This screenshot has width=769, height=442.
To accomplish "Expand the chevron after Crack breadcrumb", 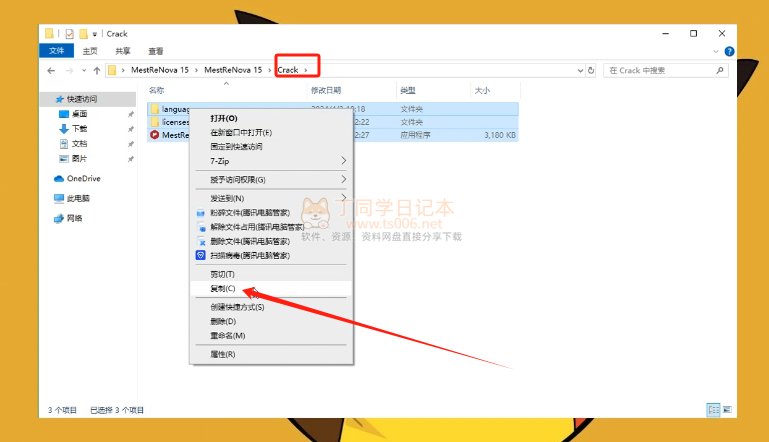I will [306, 70].
